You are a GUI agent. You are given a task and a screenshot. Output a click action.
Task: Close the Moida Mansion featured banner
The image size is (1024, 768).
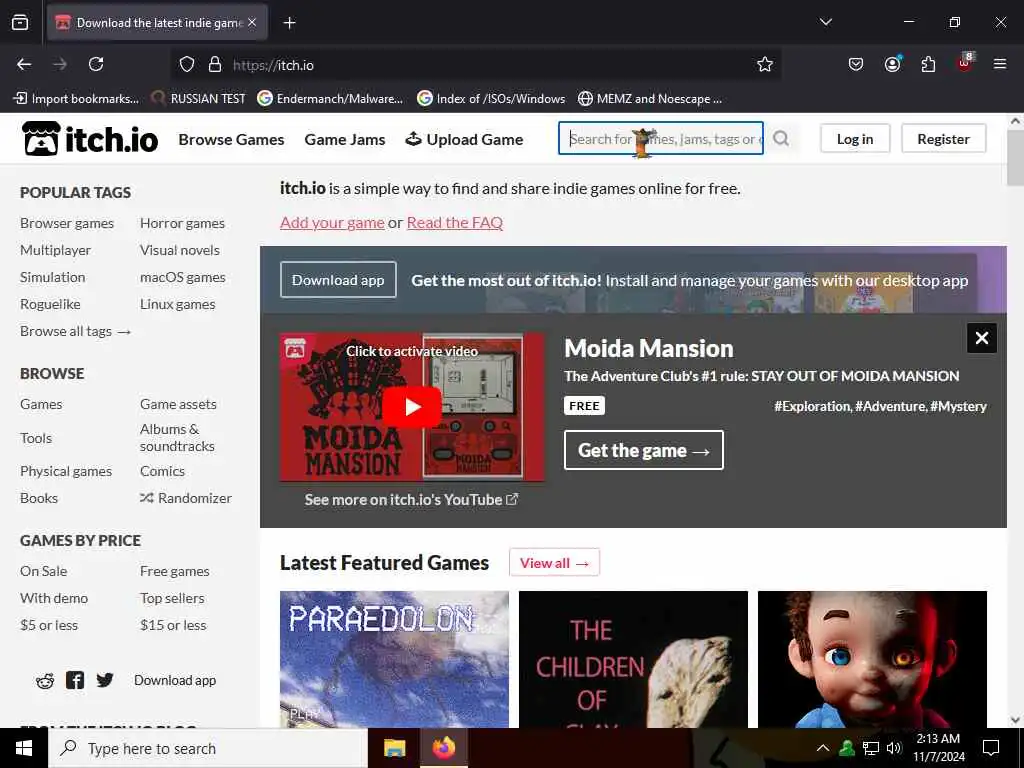click(982, 338)
